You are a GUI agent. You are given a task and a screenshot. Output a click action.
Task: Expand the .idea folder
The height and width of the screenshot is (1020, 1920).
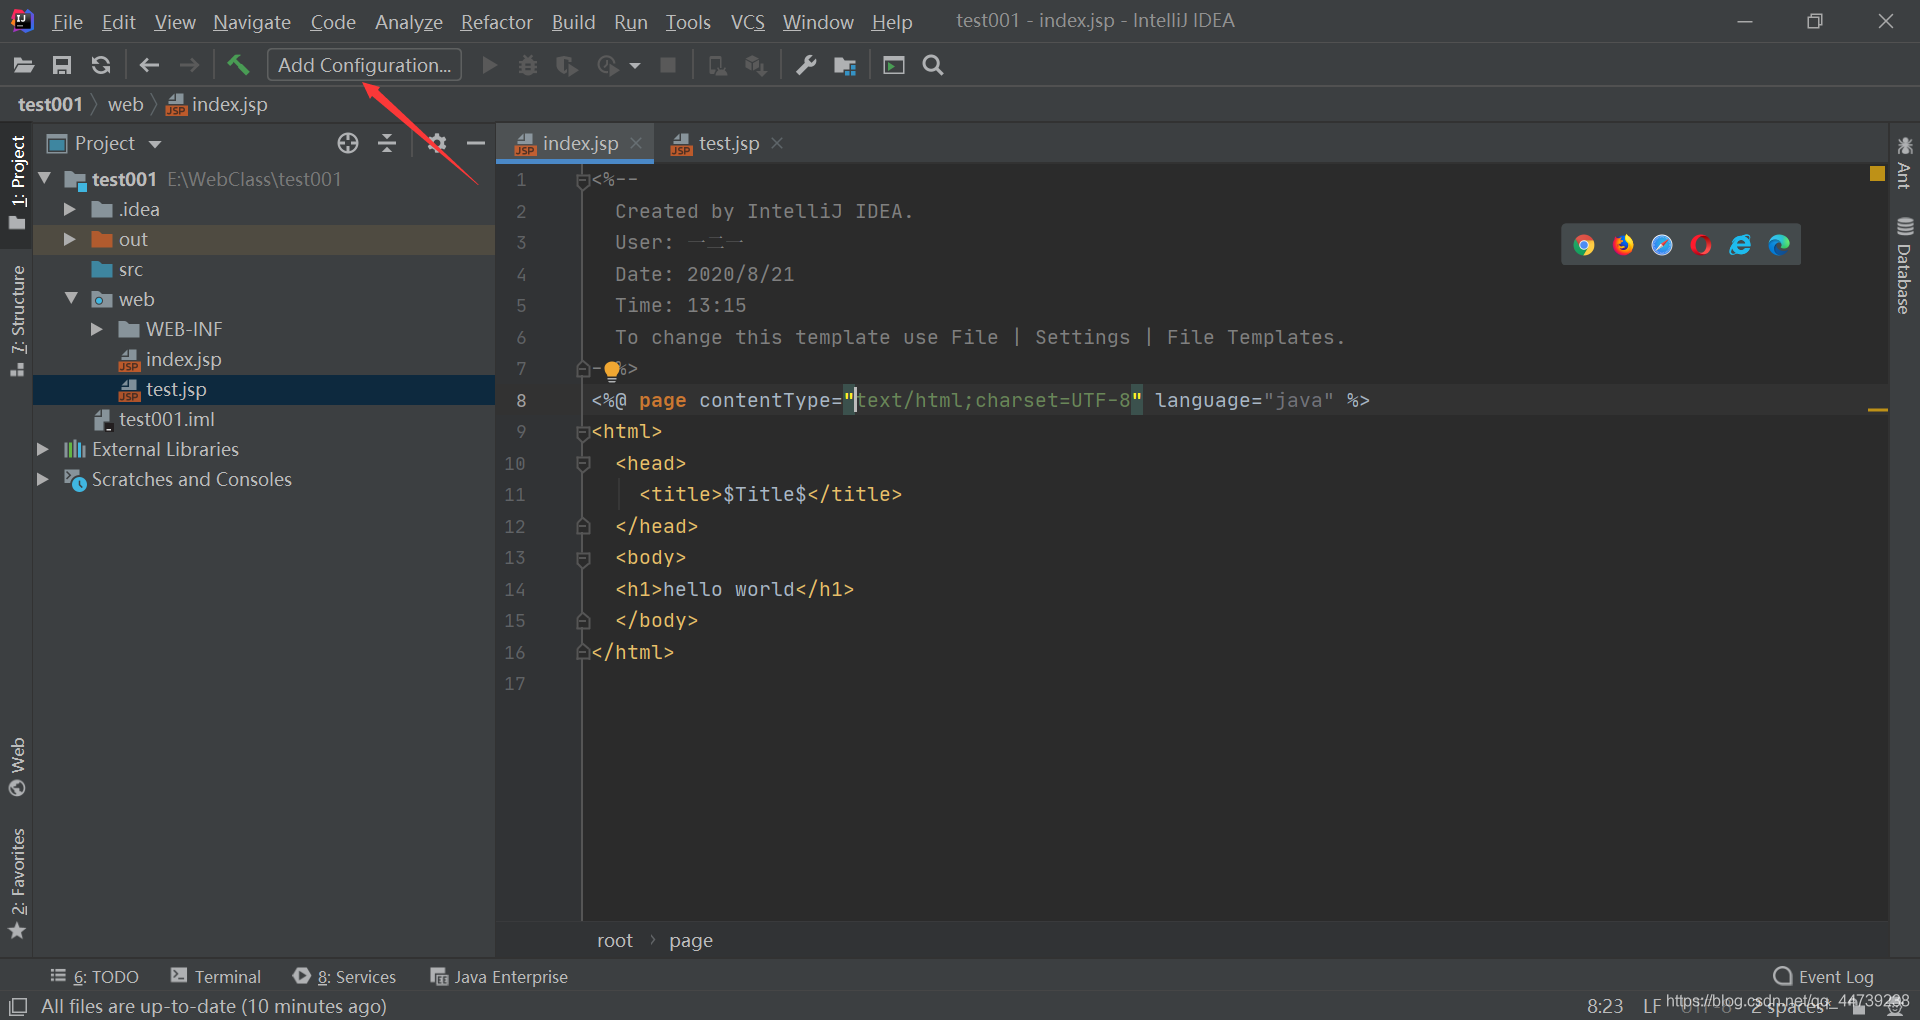tap(70, 209)
